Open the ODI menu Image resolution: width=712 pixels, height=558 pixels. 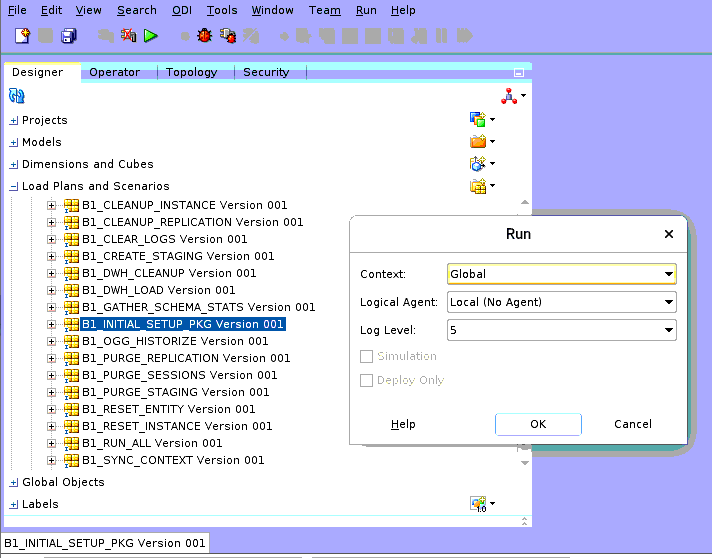(x=182, y=10)
